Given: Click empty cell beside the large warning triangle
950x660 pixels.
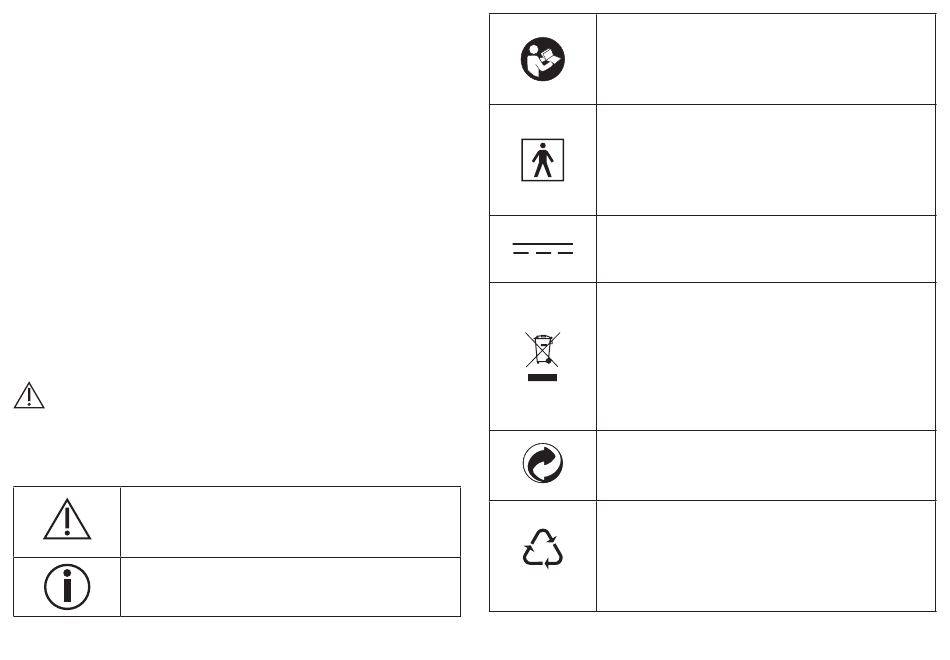Looking at the screenshot, I should pos(291,522).
